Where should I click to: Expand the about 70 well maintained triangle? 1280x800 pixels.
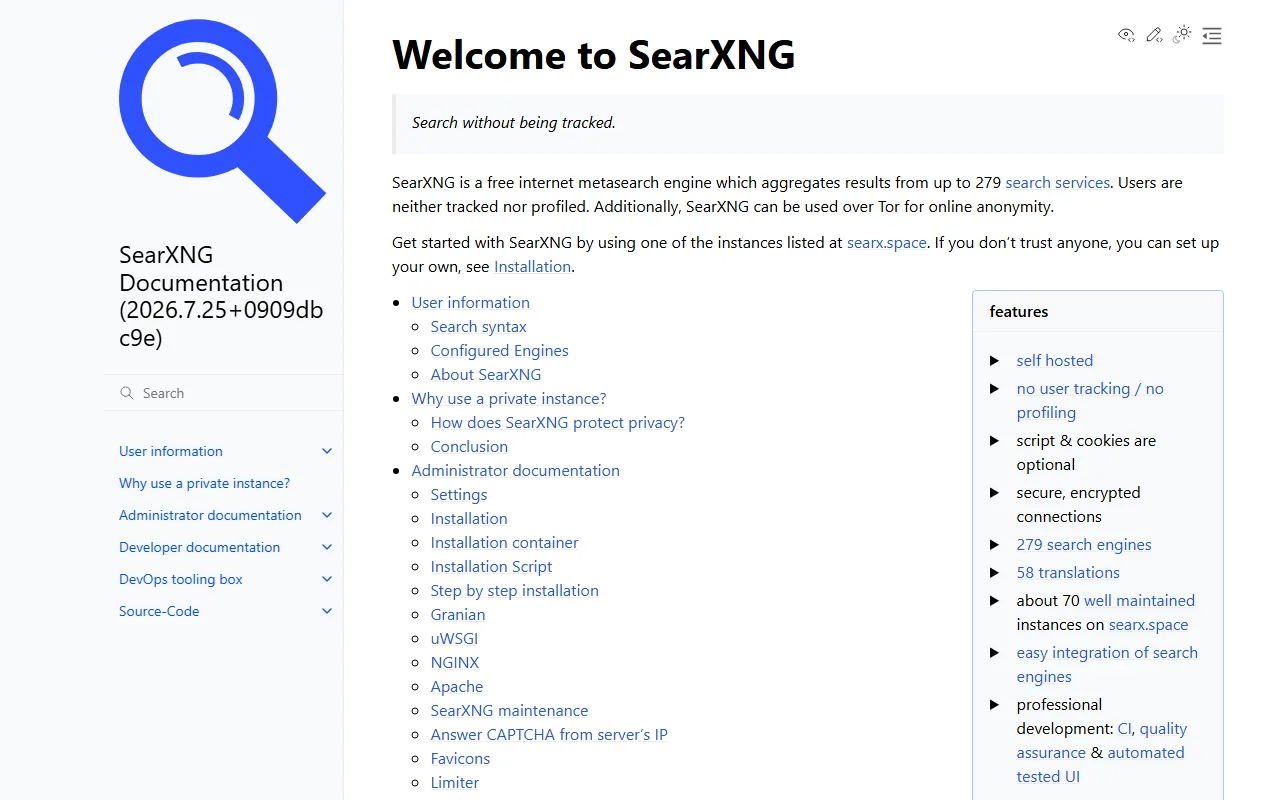coord(995,600)
